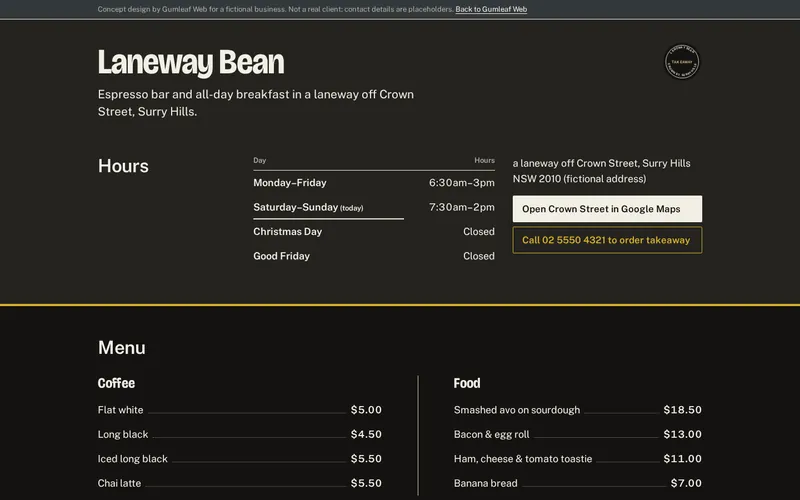Click the round Laneway Bean badge logo
This screenshot has height=500, width=800.
pos(682,62)
